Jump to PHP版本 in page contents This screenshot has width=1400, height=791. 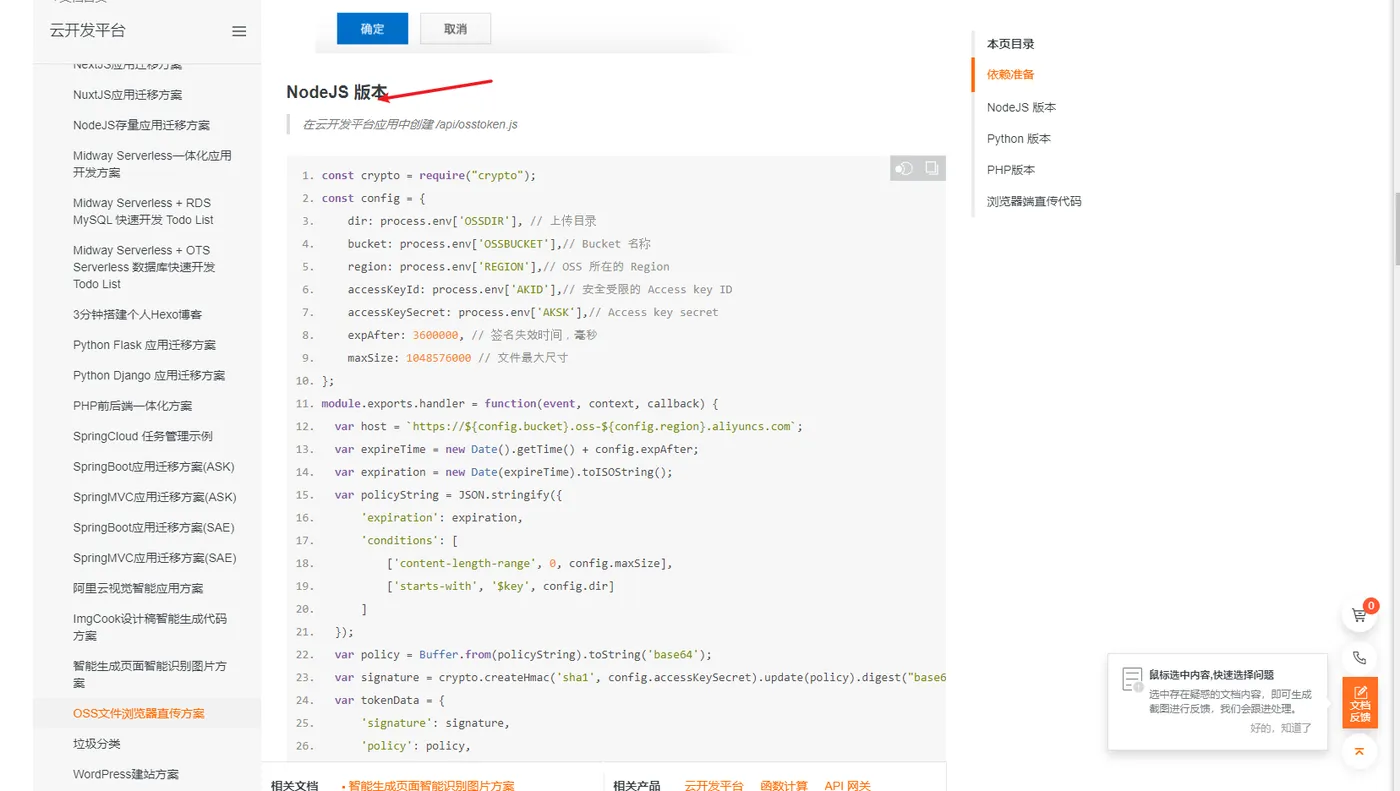1011,170
